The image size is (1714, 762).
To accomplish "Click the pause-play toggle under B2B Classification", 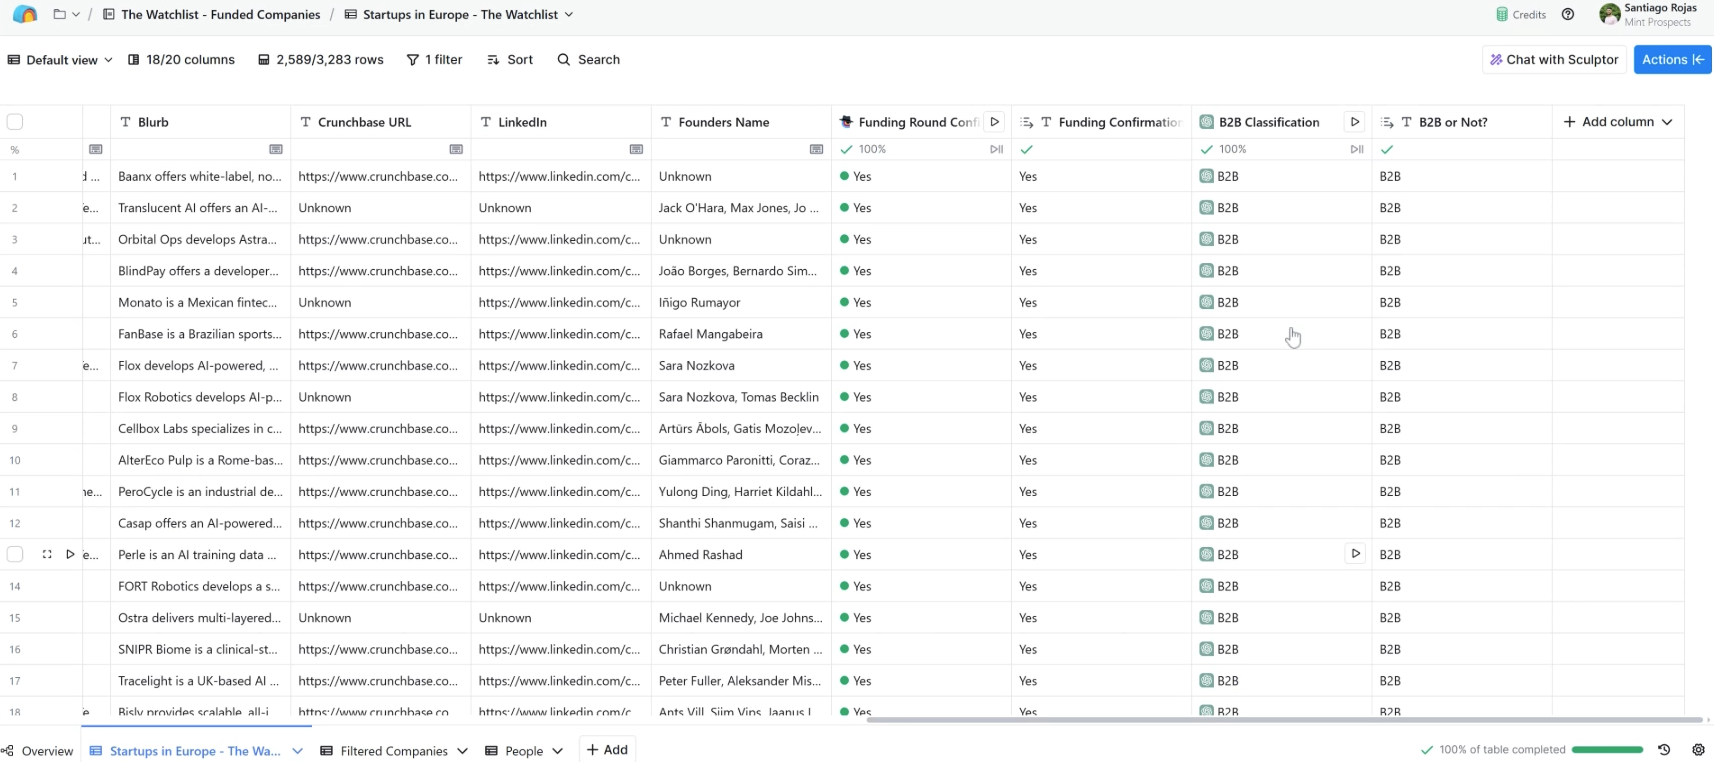I will coord(1357,149).
